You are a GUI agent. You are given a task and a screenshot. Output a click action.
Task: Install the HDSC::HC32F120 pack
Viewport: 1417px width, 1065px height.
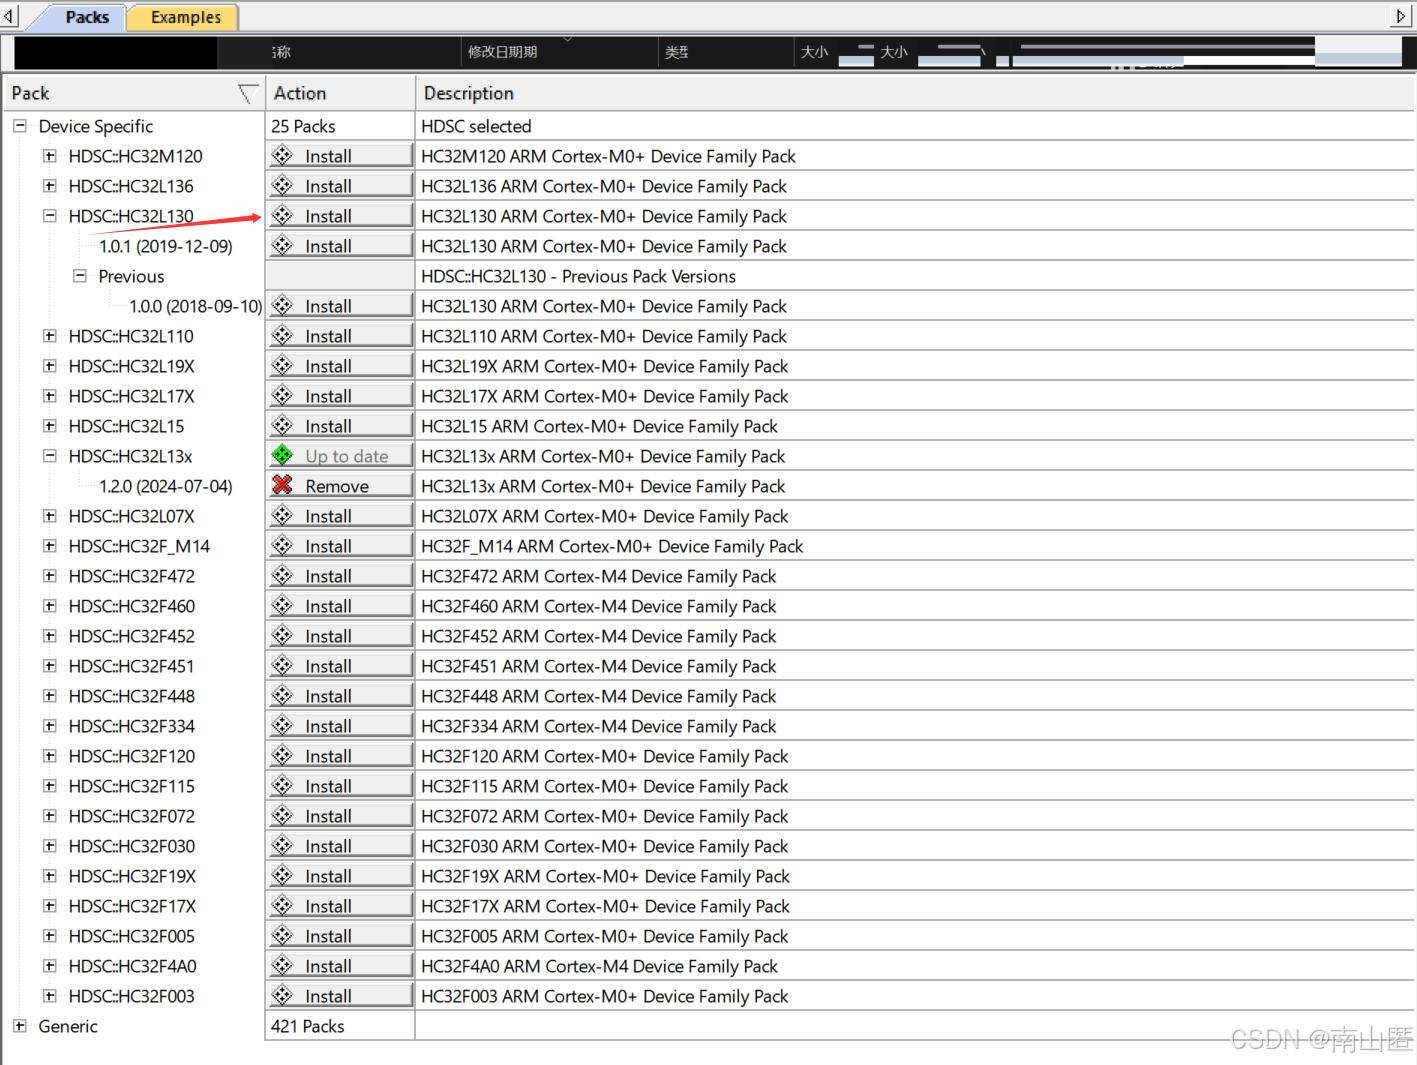(340, 756)
